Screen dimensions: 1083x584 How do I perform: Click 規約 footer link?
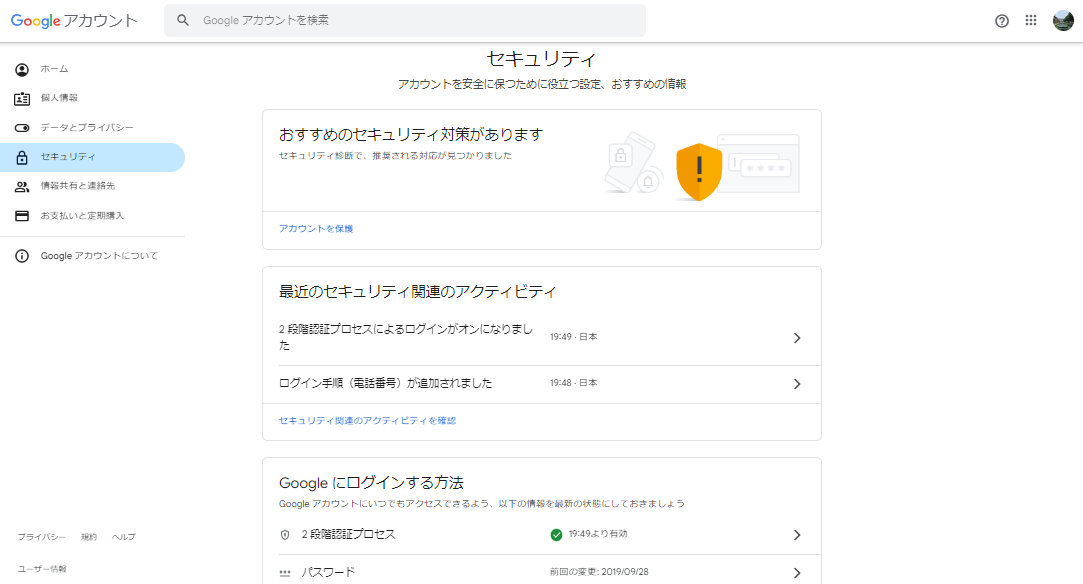[x=89, y=537]
